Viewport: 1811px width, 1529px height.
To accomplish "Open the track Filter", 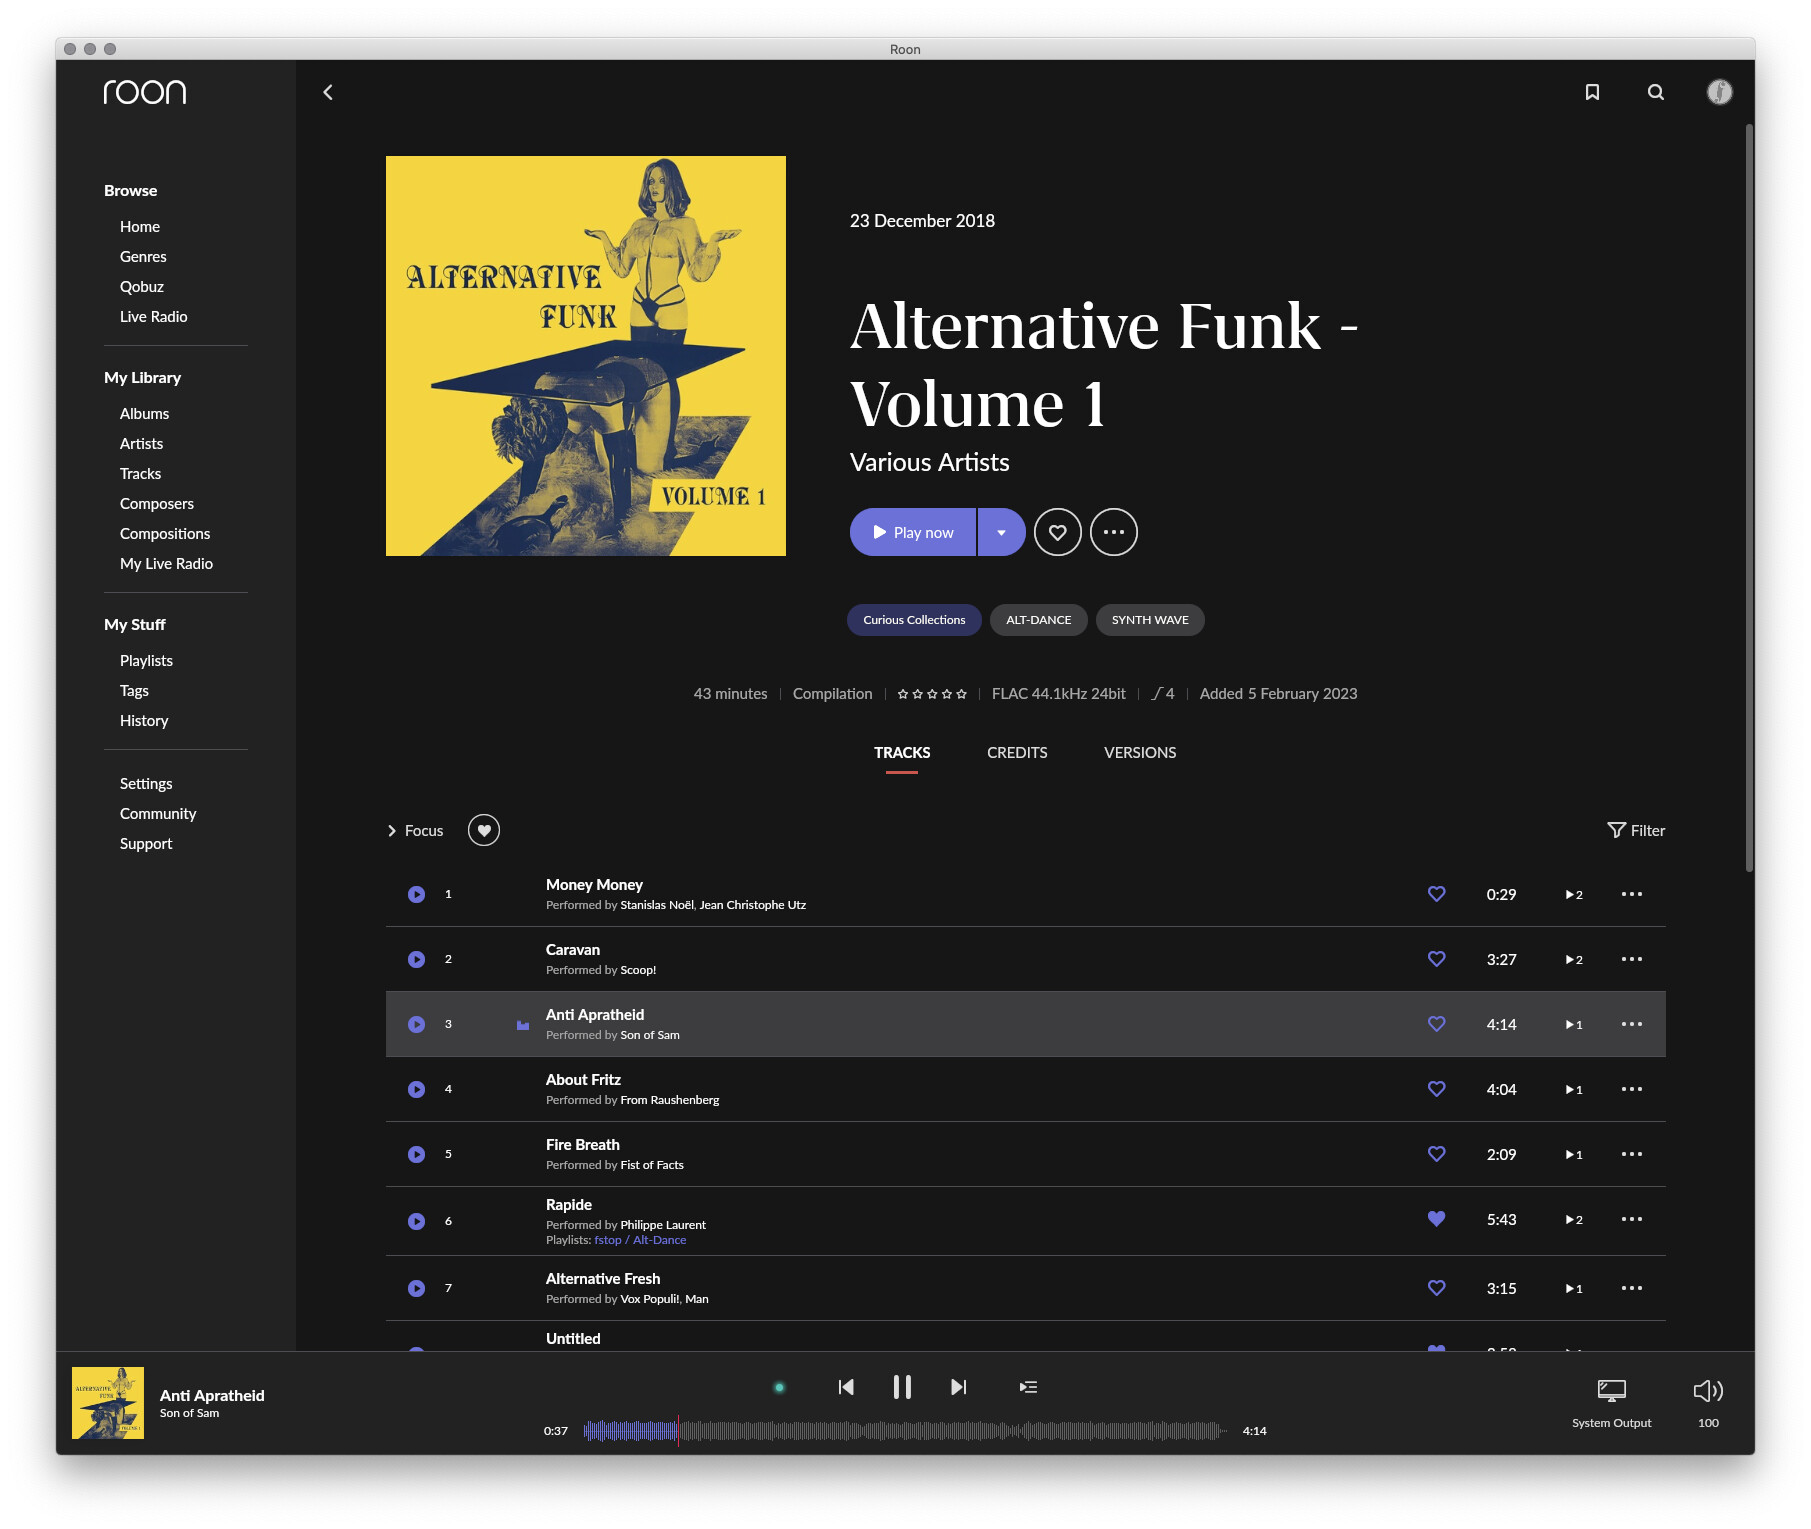I will [1636, 830].
